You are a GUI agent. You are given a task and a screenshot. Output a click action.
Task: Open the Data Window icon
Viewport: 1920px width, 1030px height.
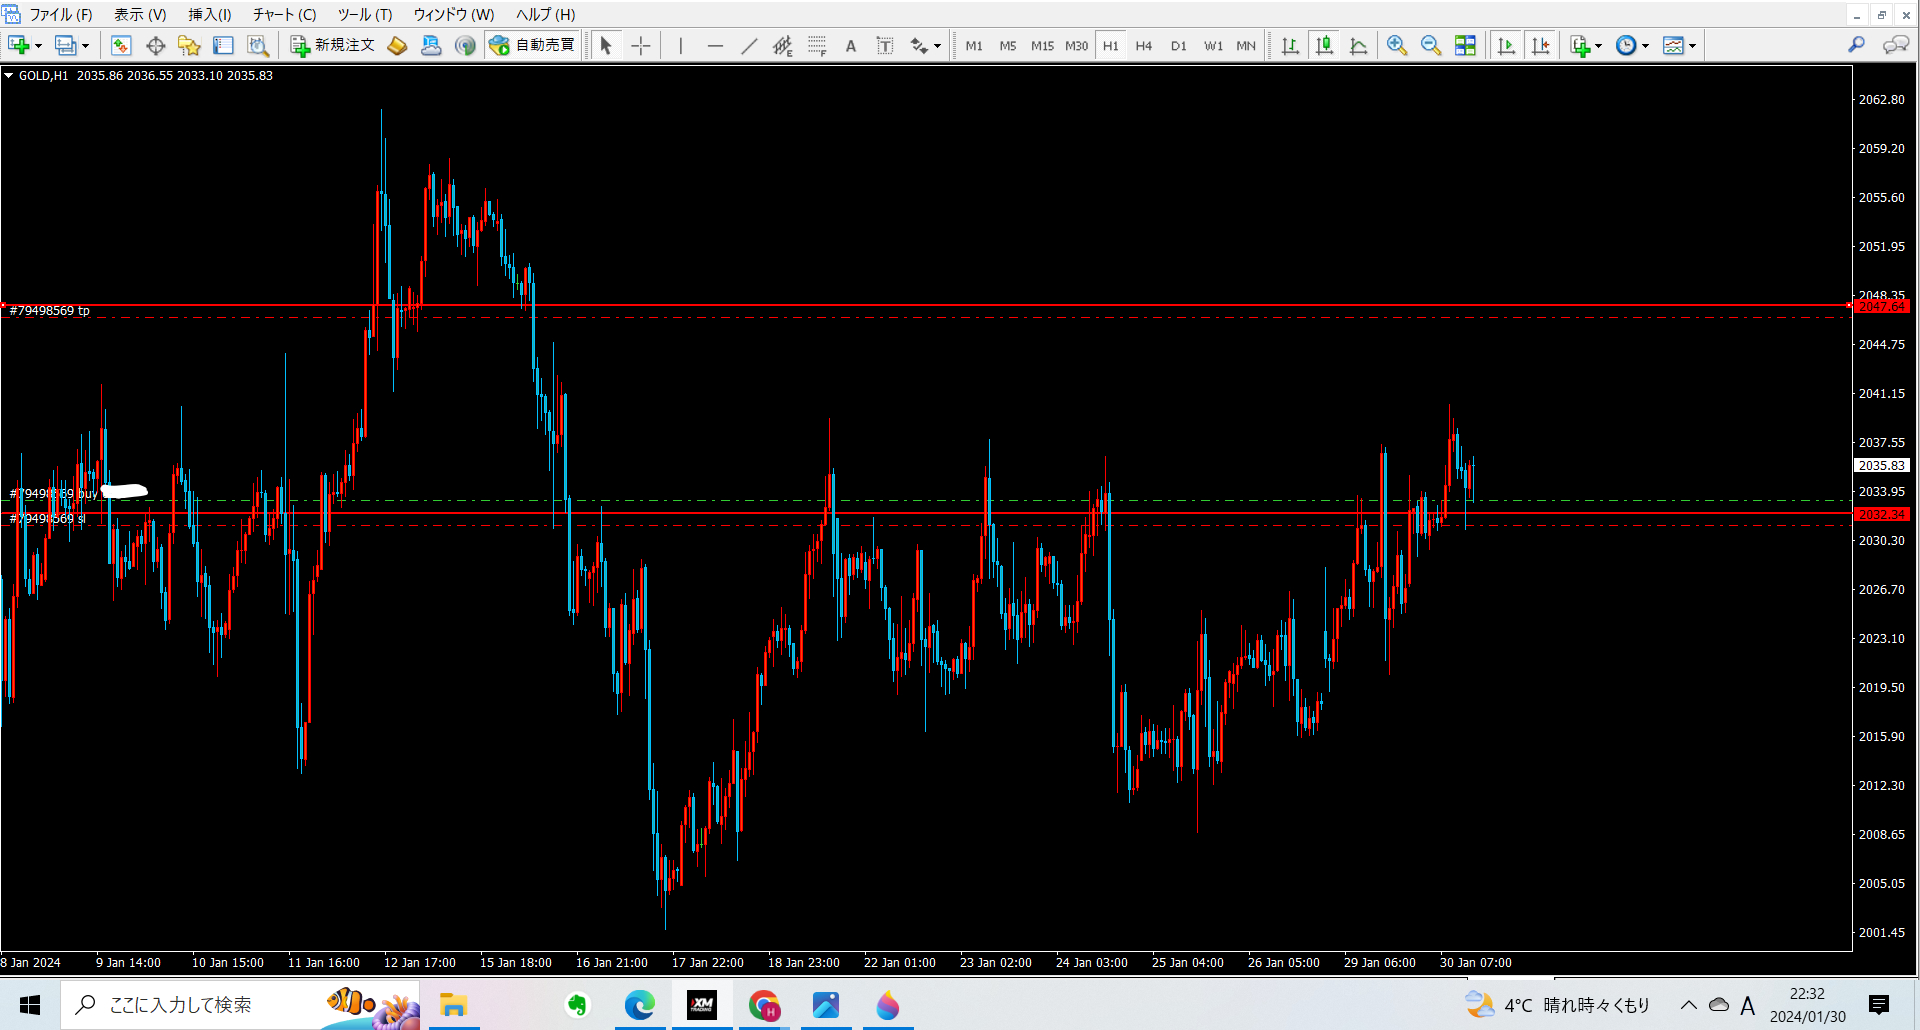click(155, 45)
